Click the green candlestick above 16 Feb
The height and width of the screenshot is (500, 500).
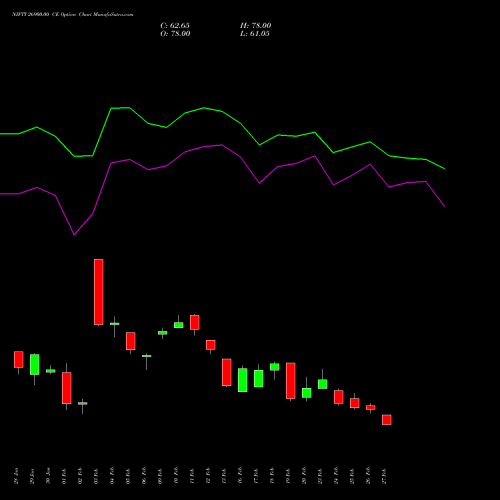(243, 380)
